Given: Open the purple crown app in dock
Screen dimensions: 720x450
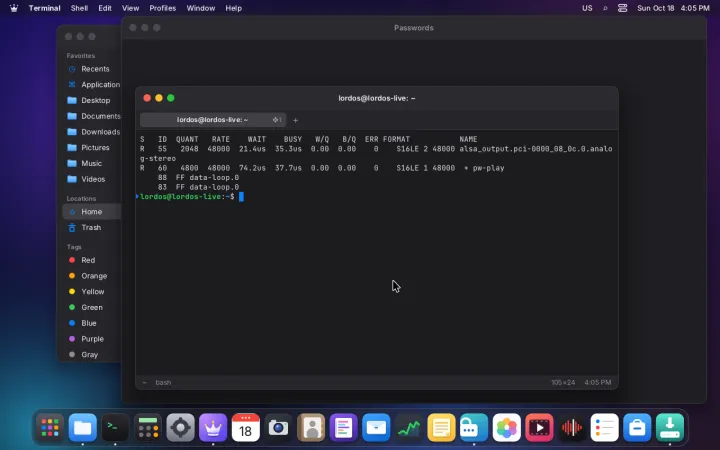Looking at the screenshot, I should 213,428.
